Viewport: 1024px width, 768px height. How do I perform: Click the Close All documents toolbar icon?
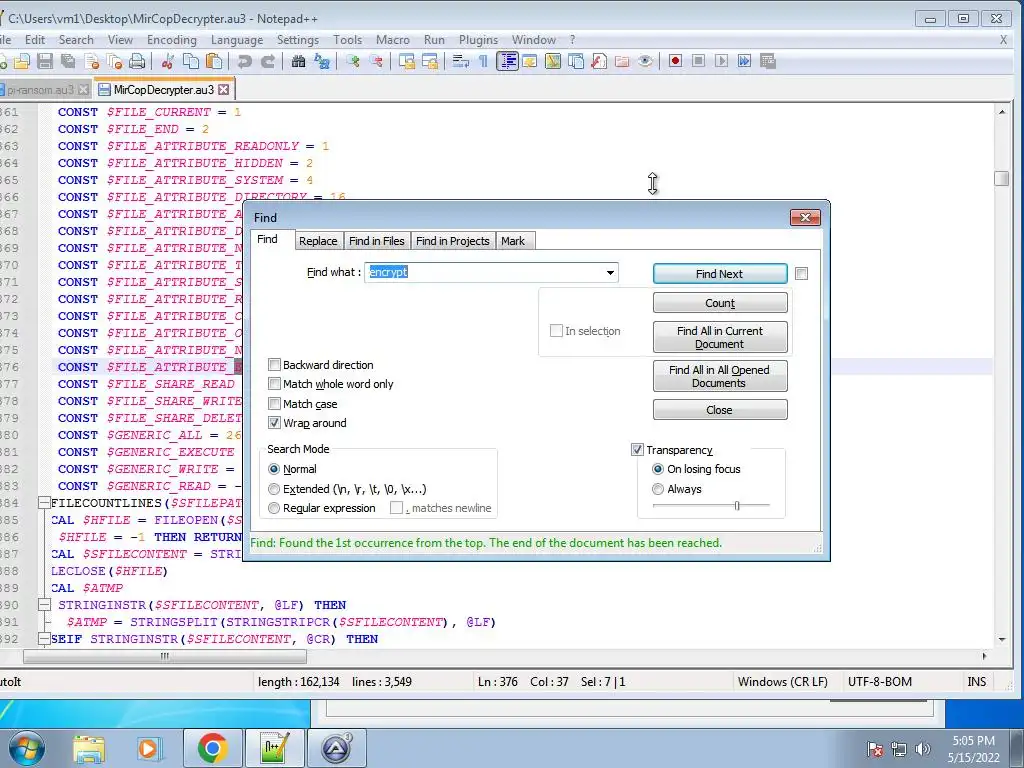tap(115, 61)
